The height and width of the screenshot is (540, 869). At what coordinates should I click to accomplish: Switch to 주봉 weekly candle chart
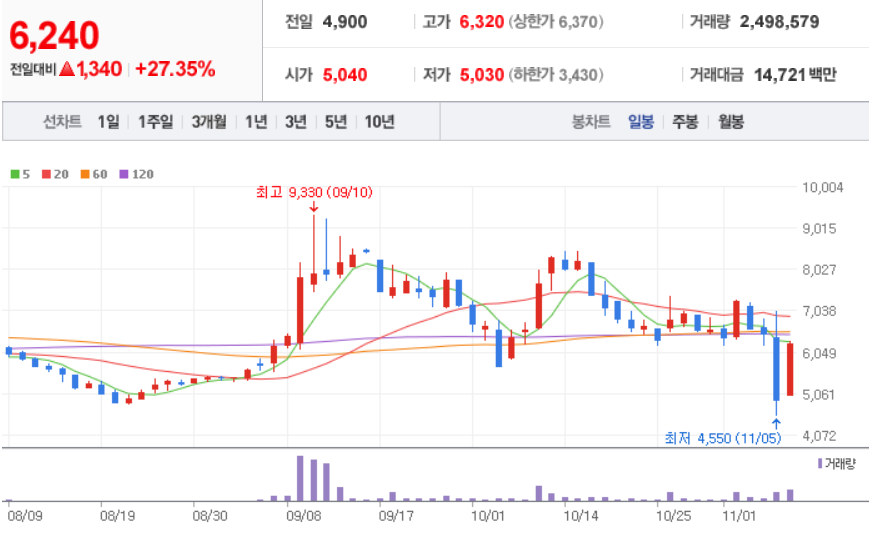point(686,121)
